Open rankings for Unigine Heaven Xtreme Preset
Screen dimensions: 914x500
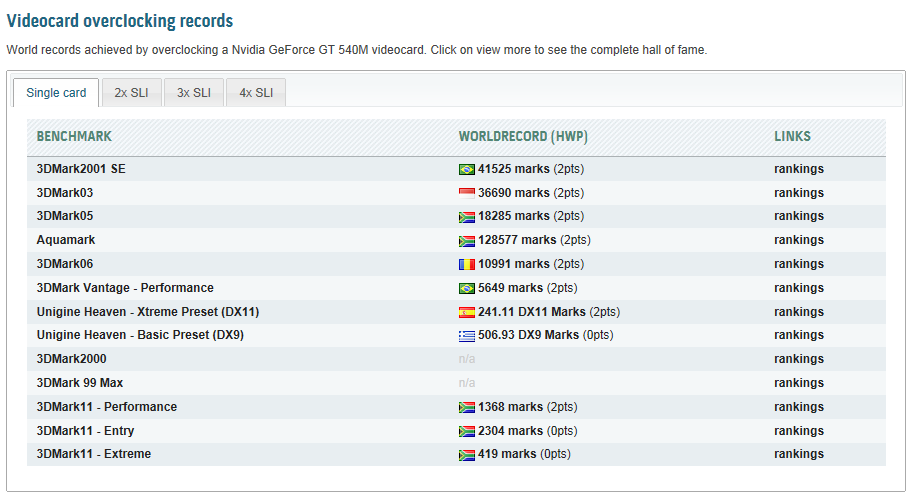pyautogui.click(x=799, y=311)
